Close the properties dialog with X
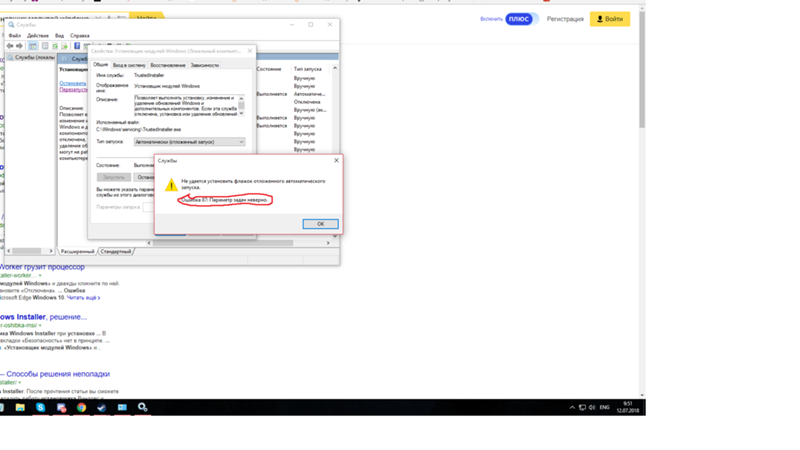This screenshot has height=450, width=800. (x=249, y=51)
